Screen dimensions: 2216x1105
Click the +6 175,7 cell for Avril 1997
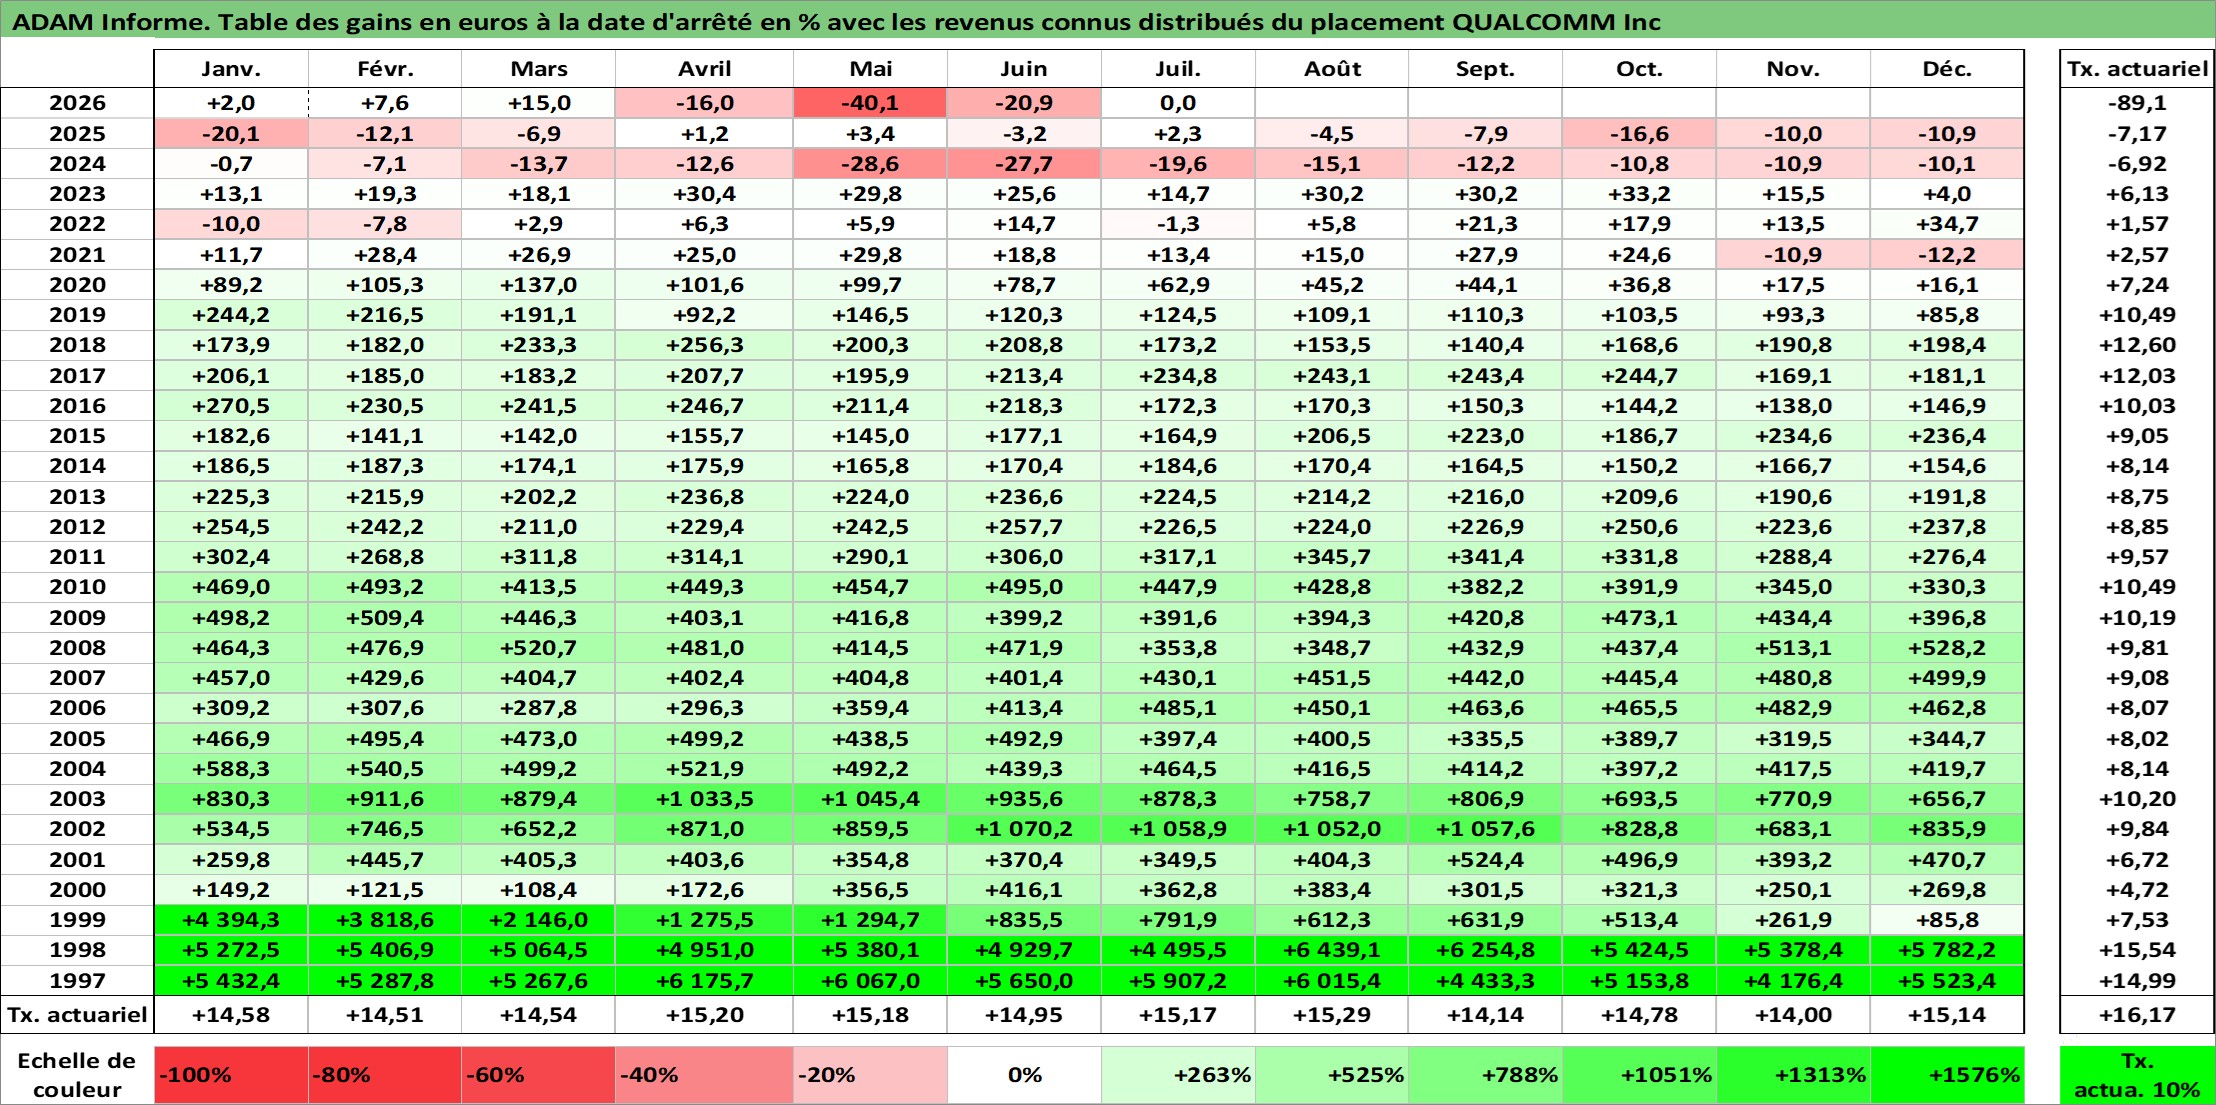coord(705,981)
